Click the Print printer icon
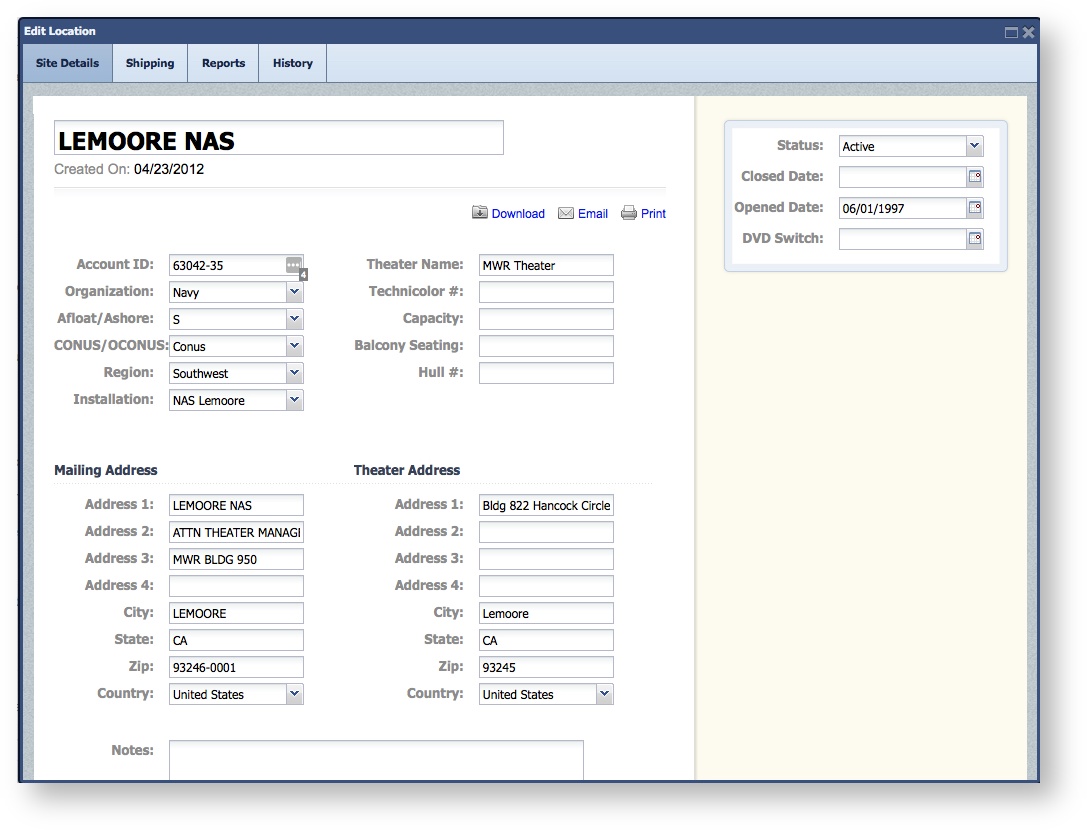Viewport: 1088px width, 831px height. (629, 213)
